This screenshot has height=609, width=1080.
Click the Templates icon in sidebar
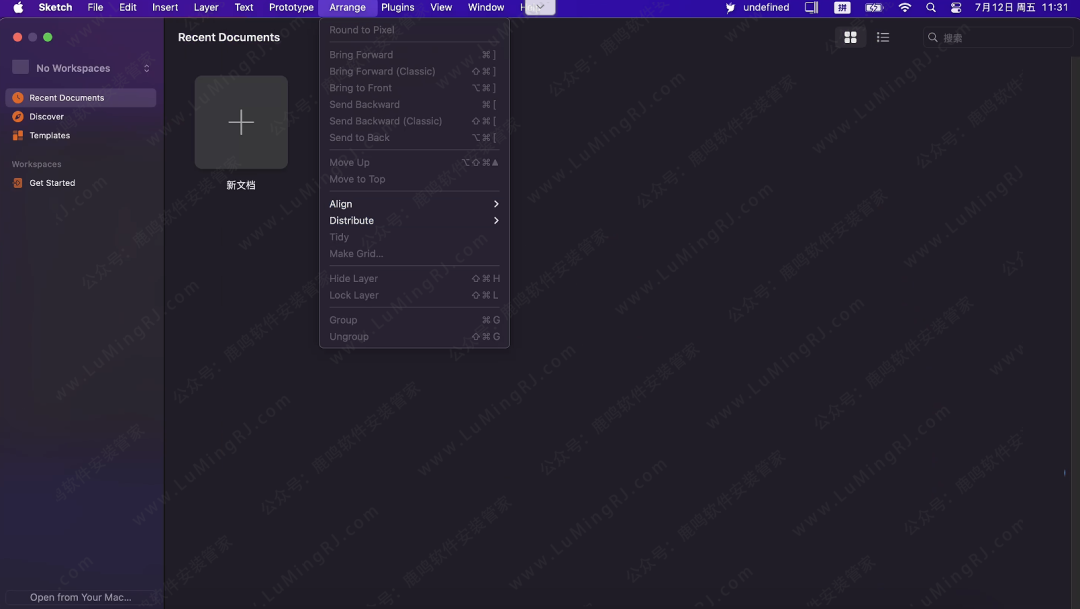(x=18, y=136)
